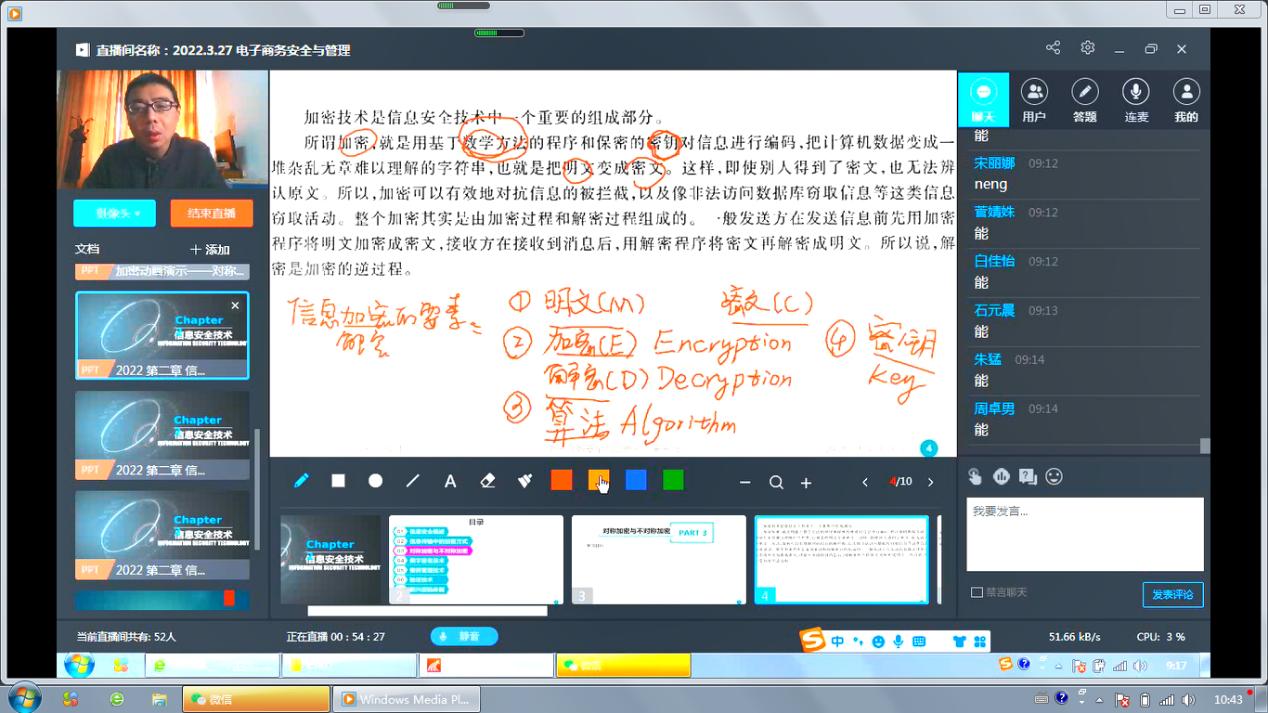The width and height of the screenshot is (1268, 713).
Task: Select the pencil drawing tool
Action: pyautogui.click(x=301, y=481)
